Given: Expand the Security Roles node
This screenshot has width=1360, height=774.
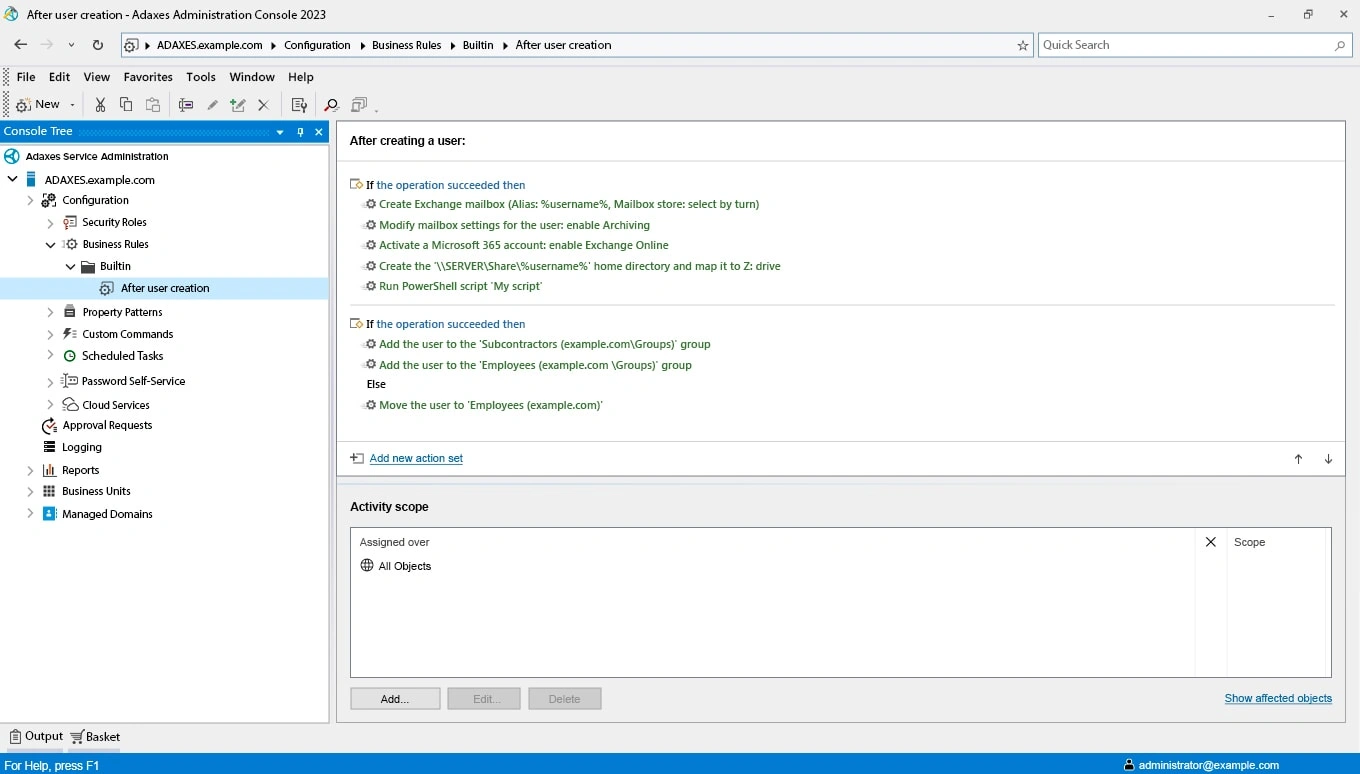Looking at the screenshot, I should click(x=51, y=223).
